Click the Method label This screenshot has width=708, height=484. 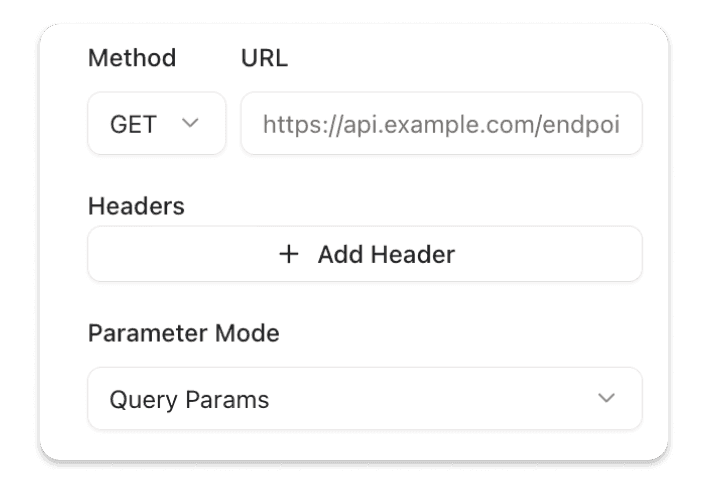pyautogui.click(x=132, y=58)
